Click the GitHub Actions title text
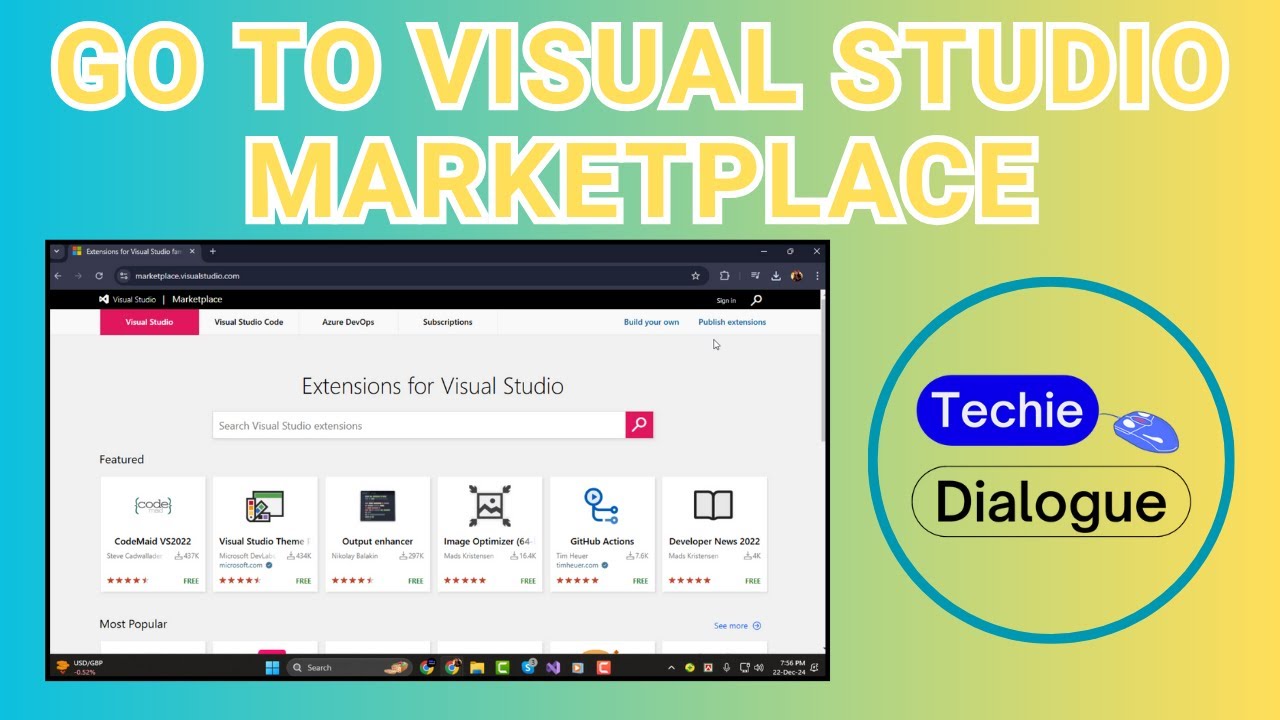 coord(602,541)
